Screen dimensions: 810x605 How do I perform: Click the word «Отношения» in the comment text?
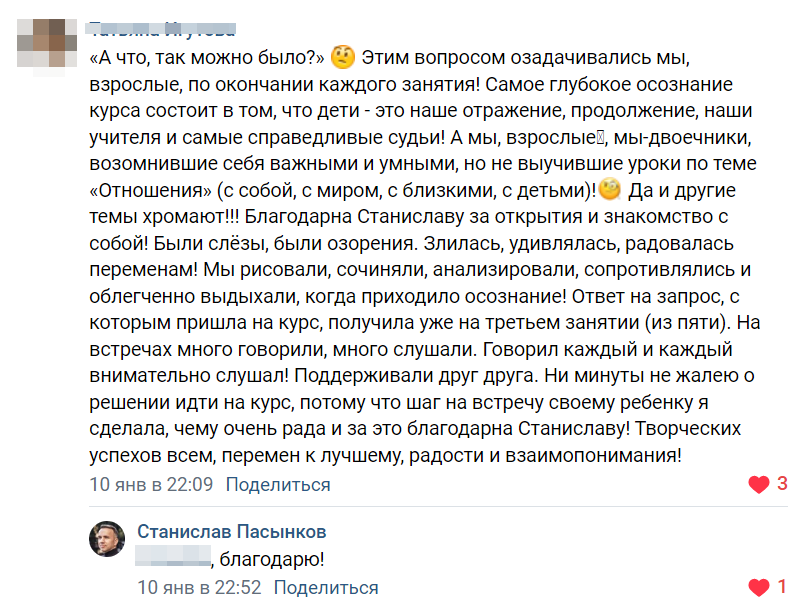(x=150, y=191)
